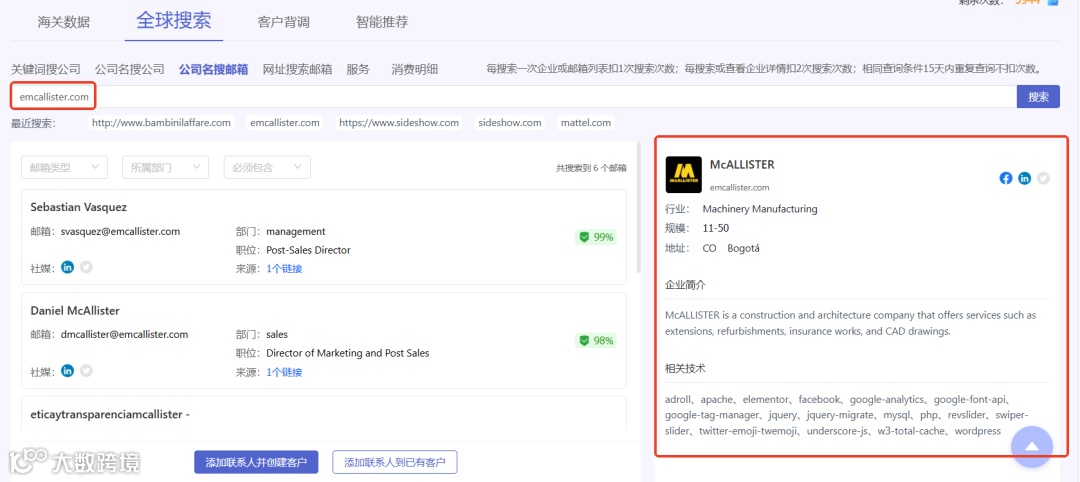Click recent search emcallister.com chip
This screenshot has height=482, width=1080.
click(285, 123)
